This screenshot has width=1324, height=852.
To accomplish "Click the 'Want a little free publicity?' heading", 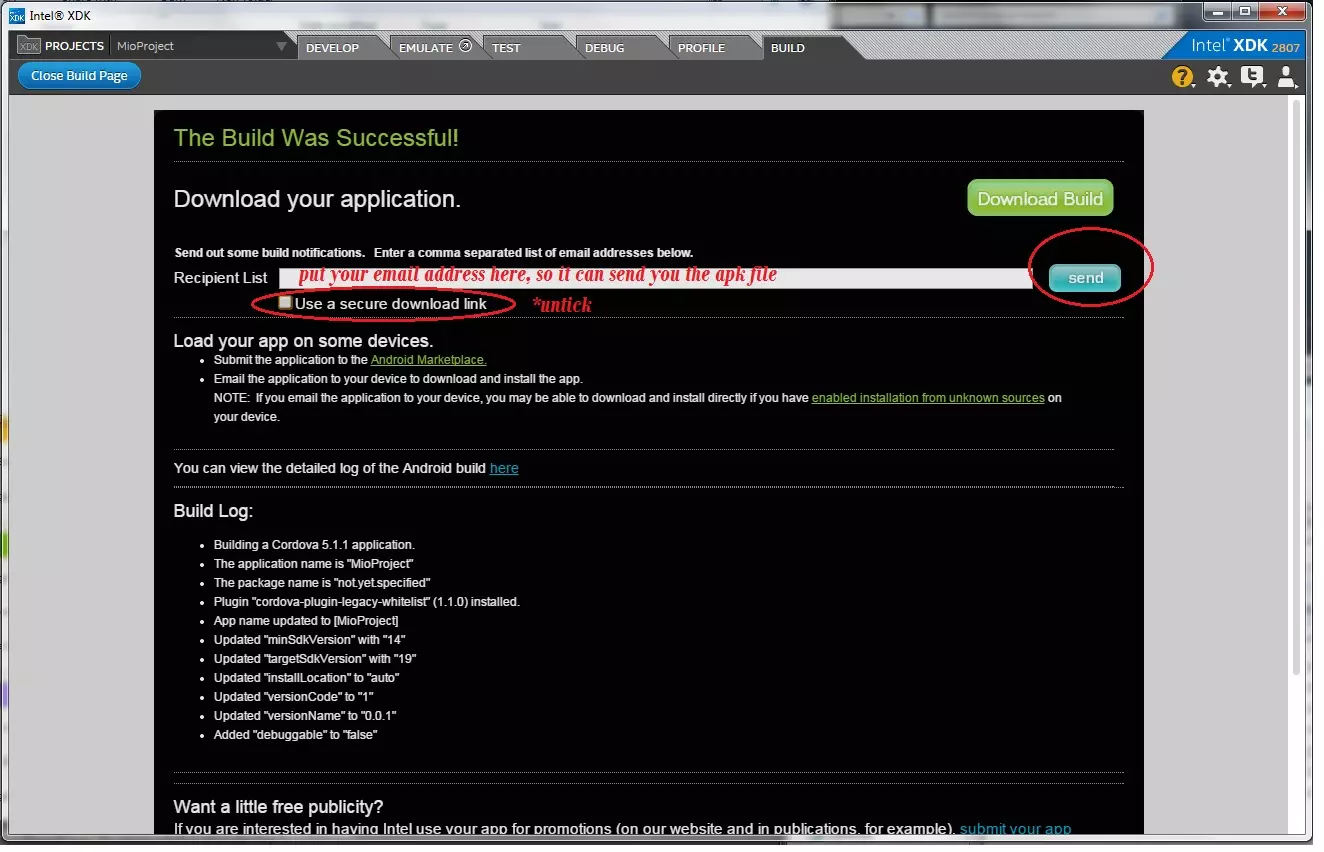I will [278, 807].
